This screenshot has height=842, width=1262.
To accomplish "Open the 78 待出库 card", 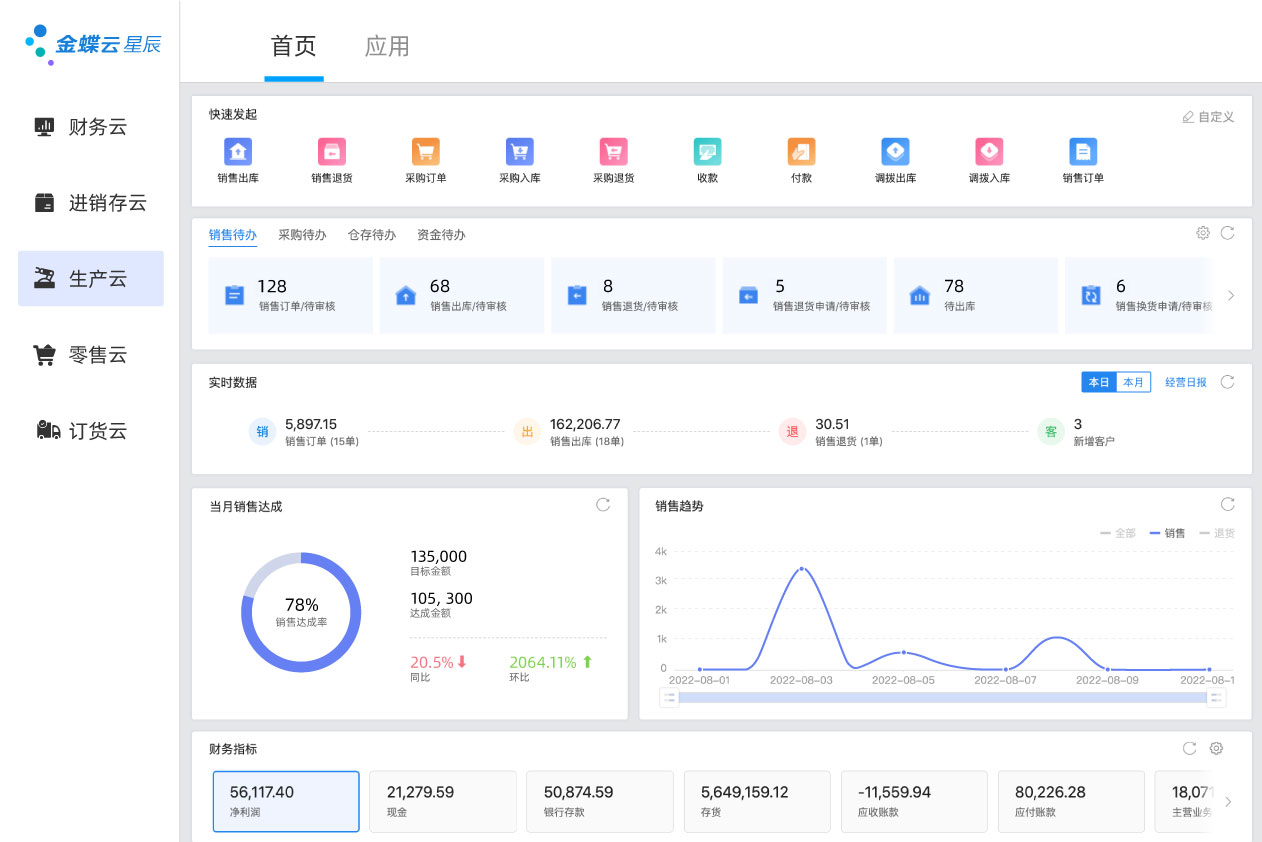I will click(x=976, y=295).
